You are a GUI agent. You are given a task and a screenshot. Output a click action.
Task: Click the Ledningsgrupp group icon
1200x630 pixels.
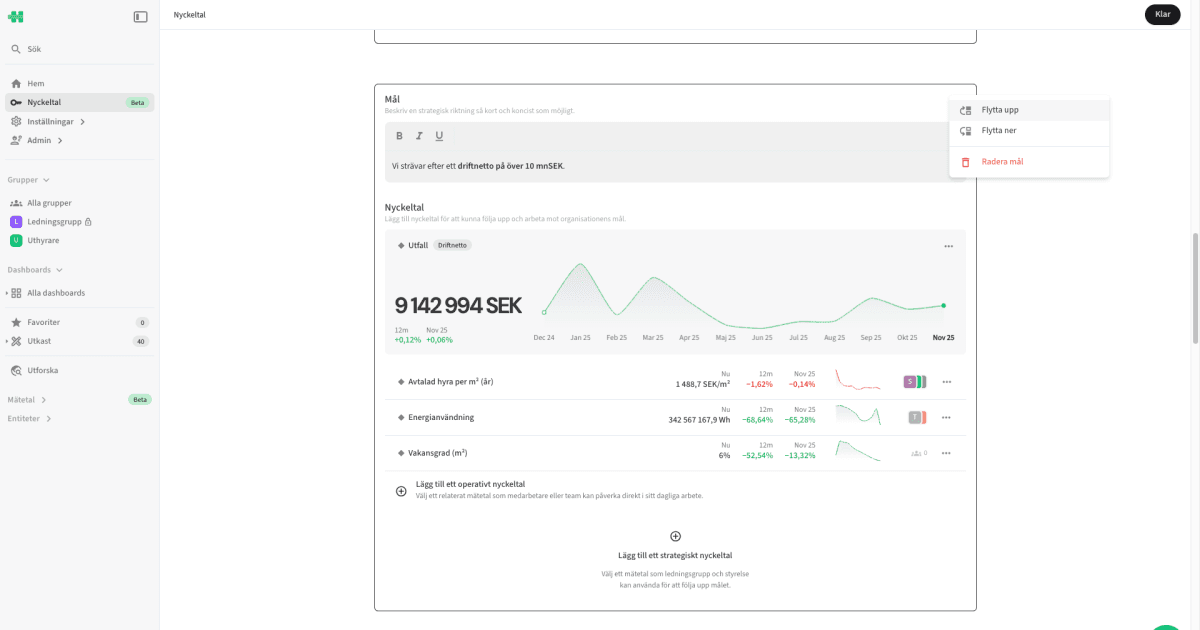click(15, 221)
